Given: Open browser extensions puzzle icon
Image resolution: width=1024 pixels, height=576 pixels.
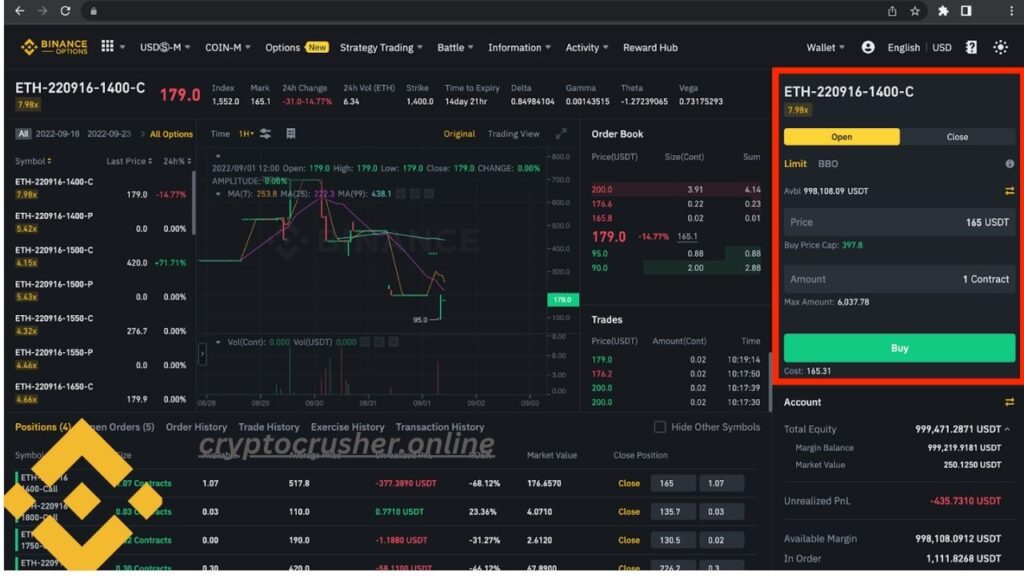Looking at the screenshot, I should click(943, 11).
